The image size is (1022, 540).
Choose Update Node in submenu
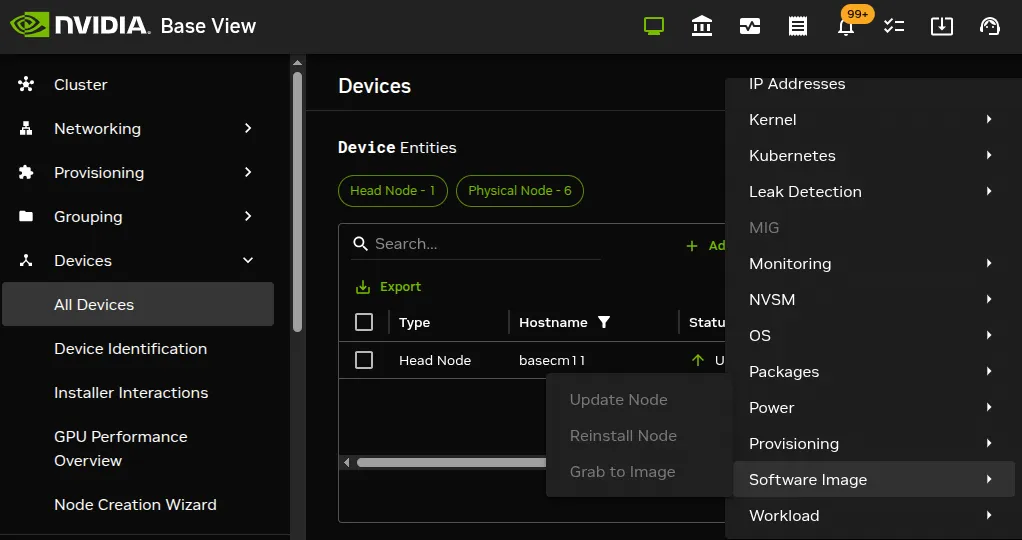[x=639, y=400]
